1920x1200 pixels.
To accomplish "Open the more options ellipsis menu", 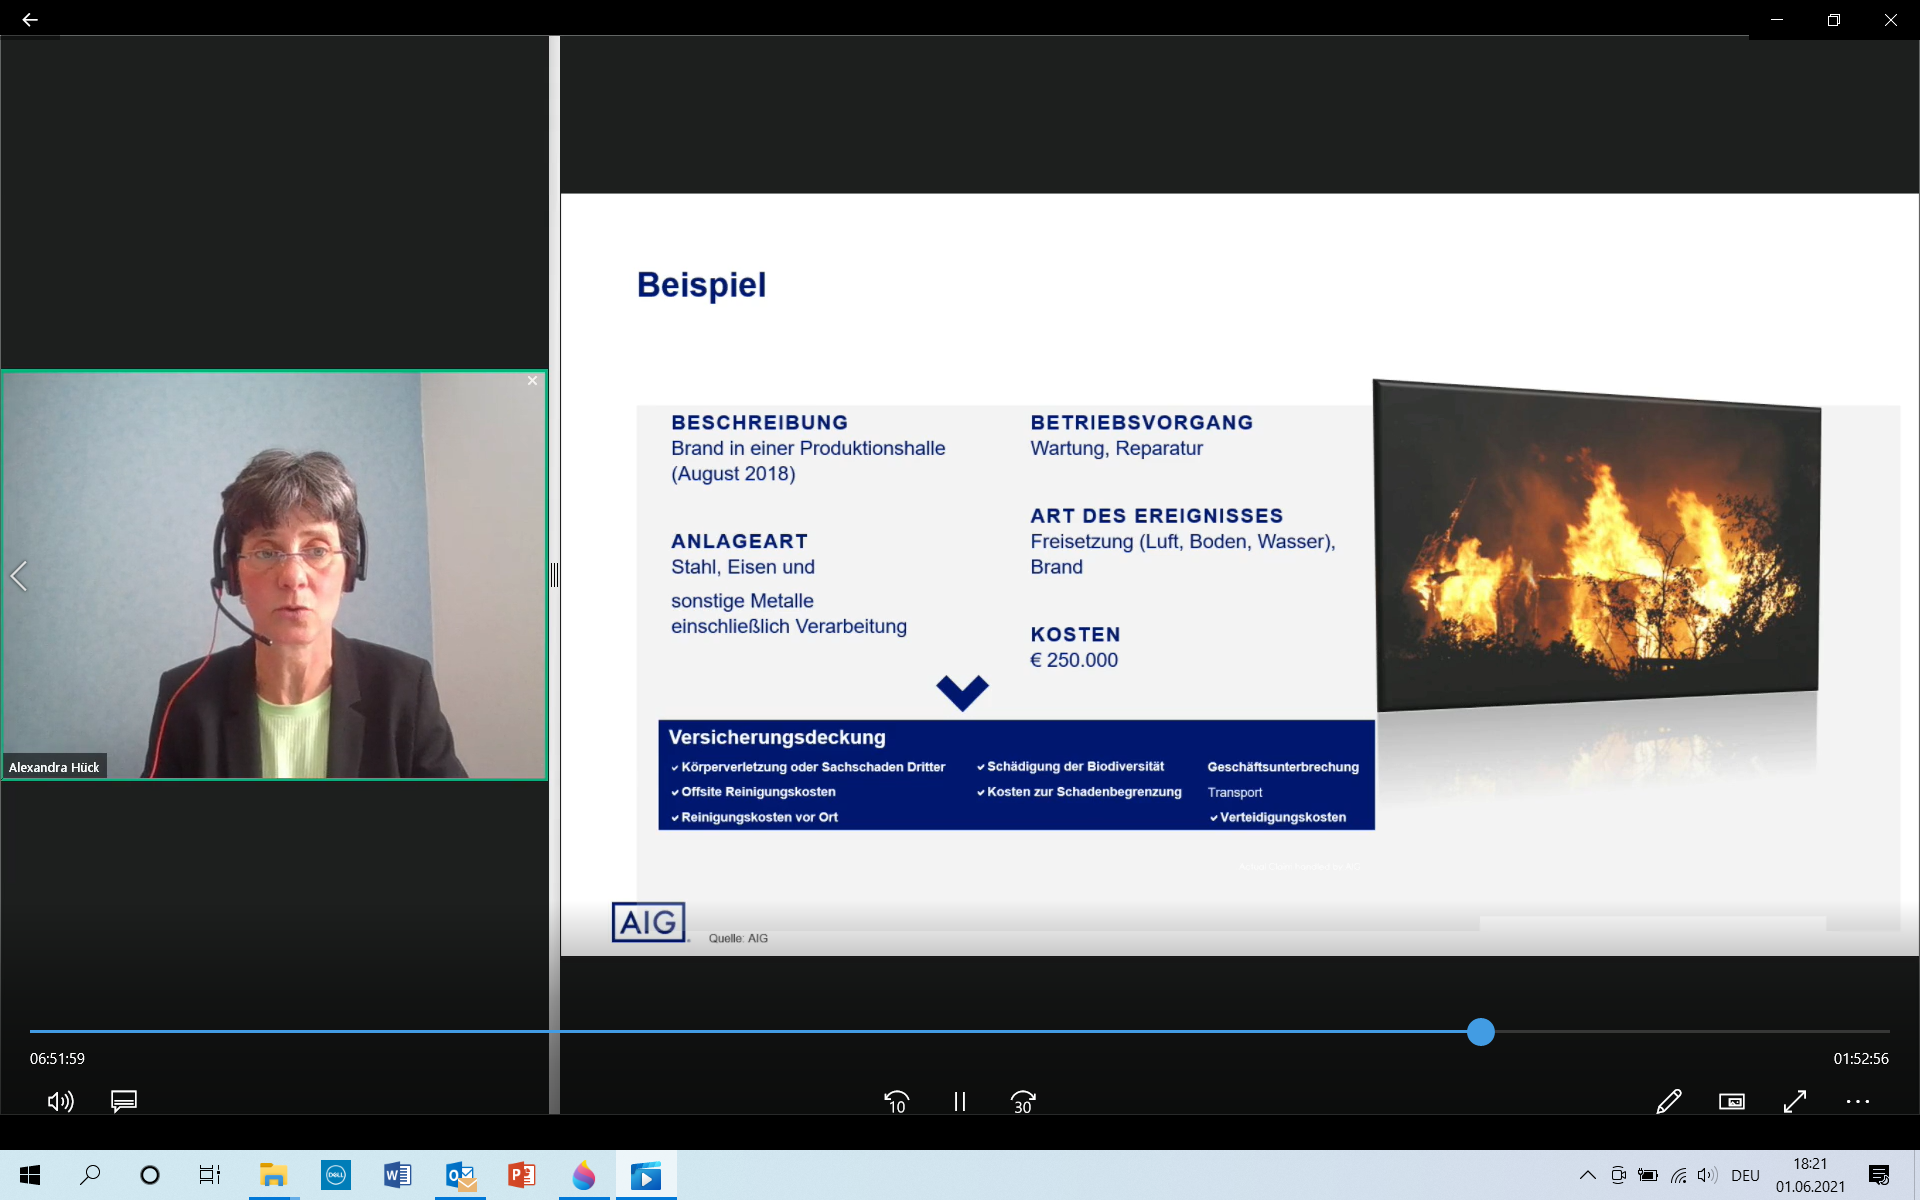I will click(x=1857, y=1101).
